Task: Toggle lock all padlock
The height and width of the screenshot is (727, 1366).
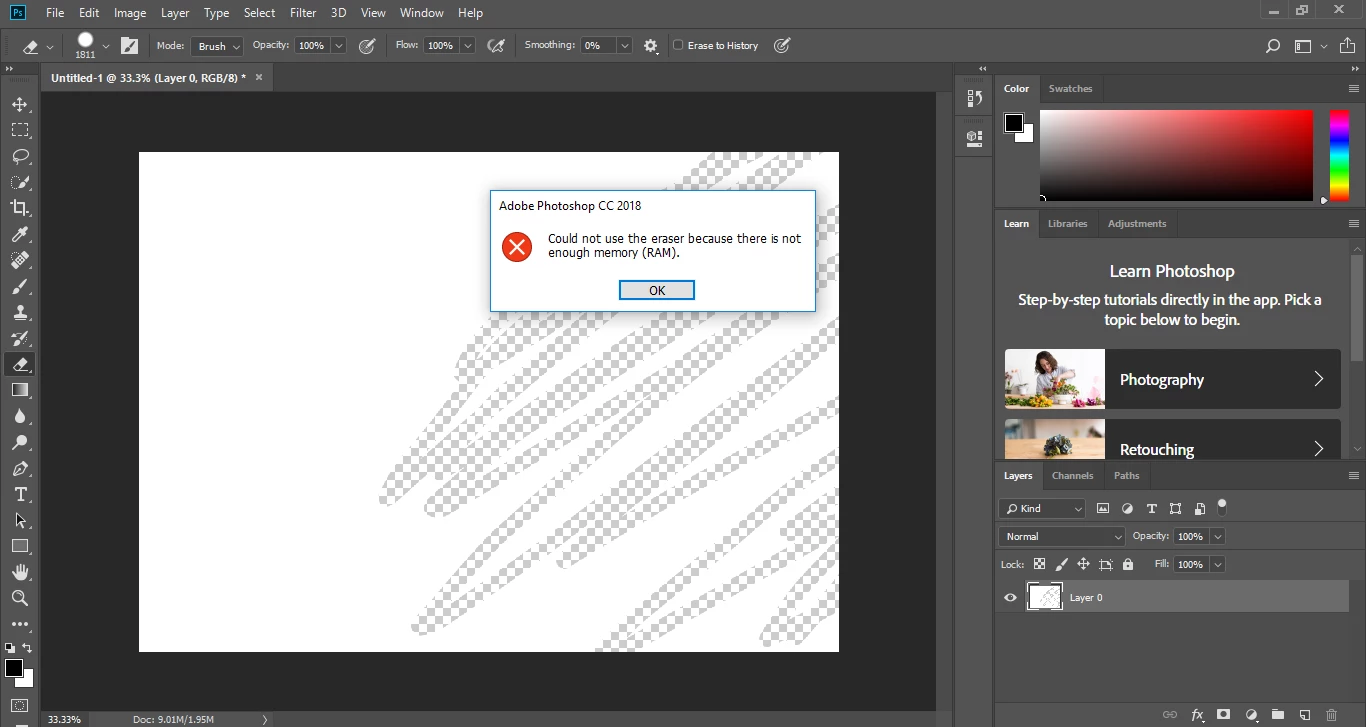Action: (1128, 564)
